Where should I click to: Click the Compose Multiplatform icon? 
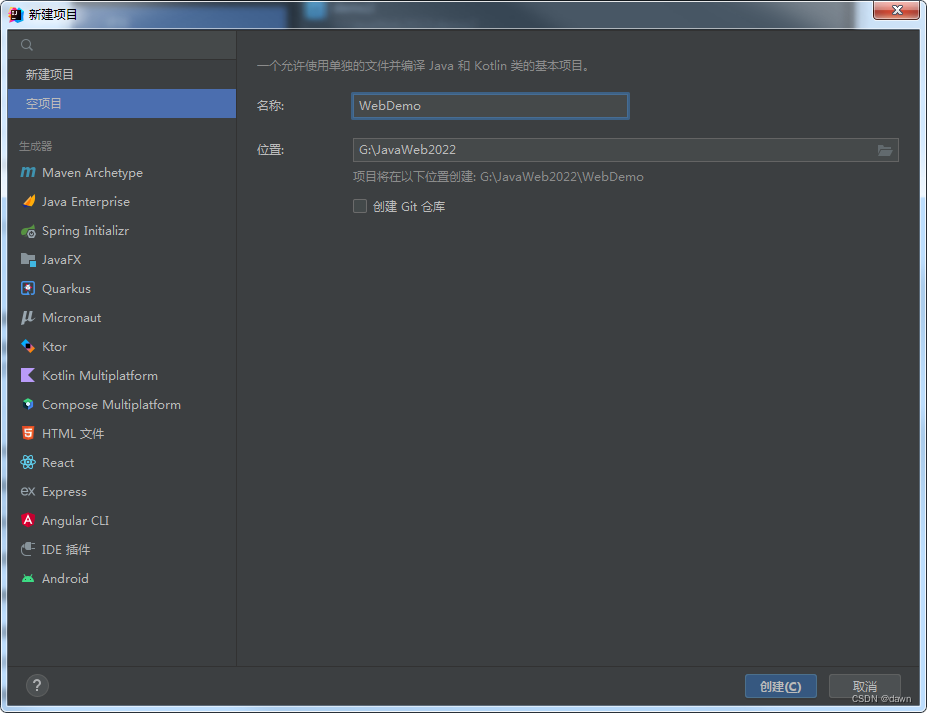pyautogui.click(x=28, y=404)
